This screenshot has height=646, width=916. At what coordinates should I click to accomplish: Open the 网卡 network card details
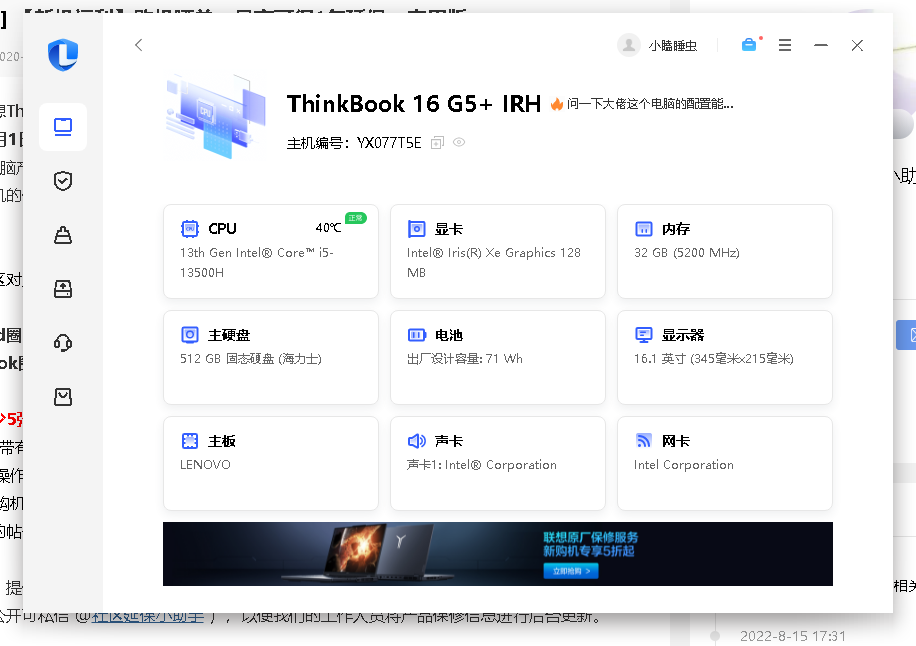724,463
